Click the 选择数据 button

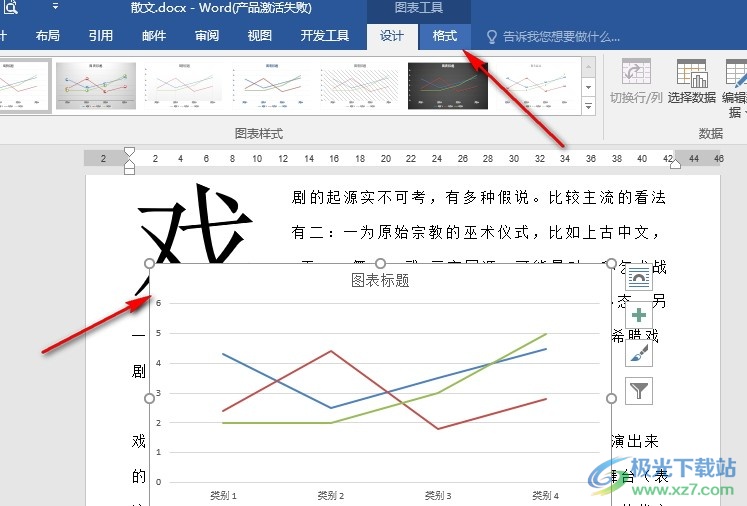(691, 81)
